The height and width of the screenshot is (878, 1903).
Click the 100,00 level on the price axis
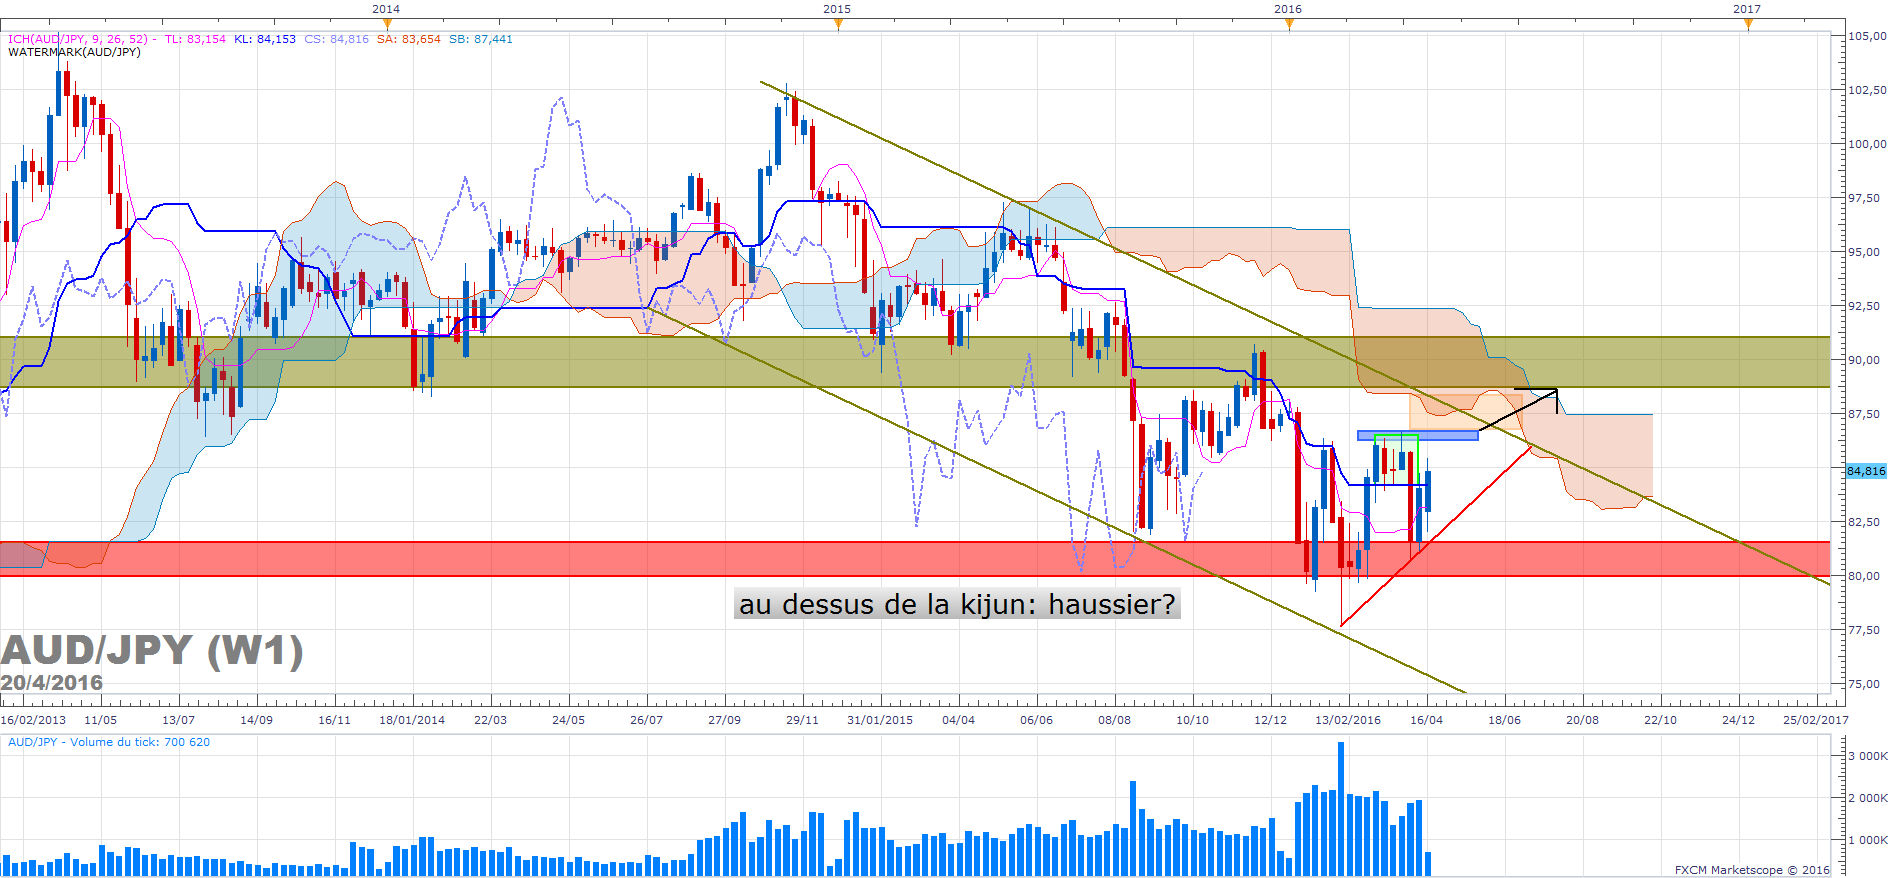coord(1867,144)
